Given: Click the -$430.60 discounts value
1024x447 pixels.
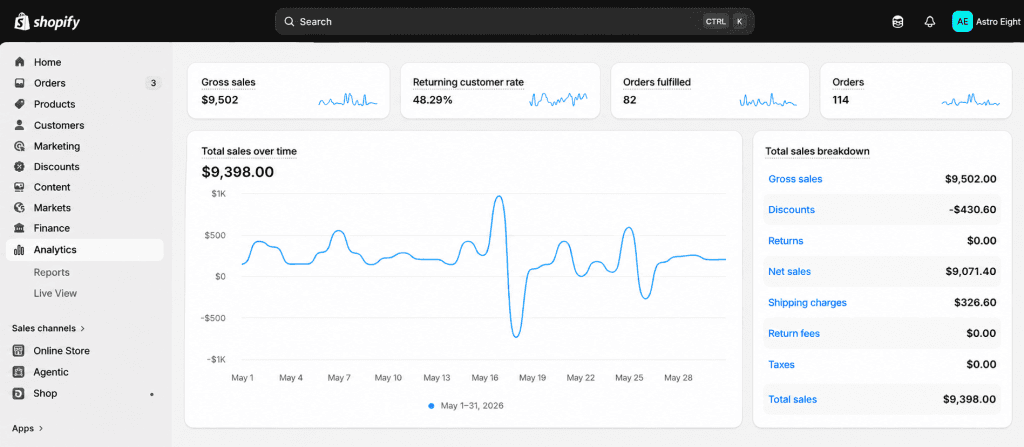Looking at the screenshot, I should (x=971, y=210).
